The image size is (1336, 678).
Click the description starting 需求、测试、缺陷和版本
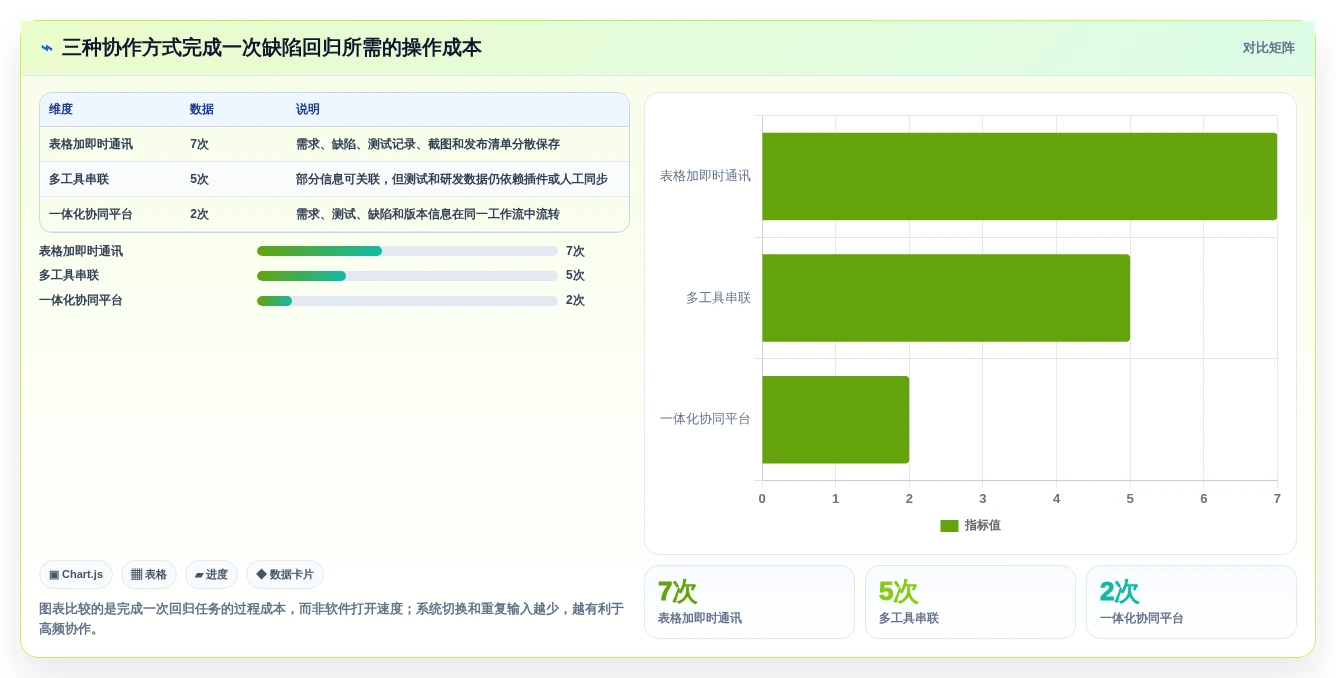tap(428, 214)
